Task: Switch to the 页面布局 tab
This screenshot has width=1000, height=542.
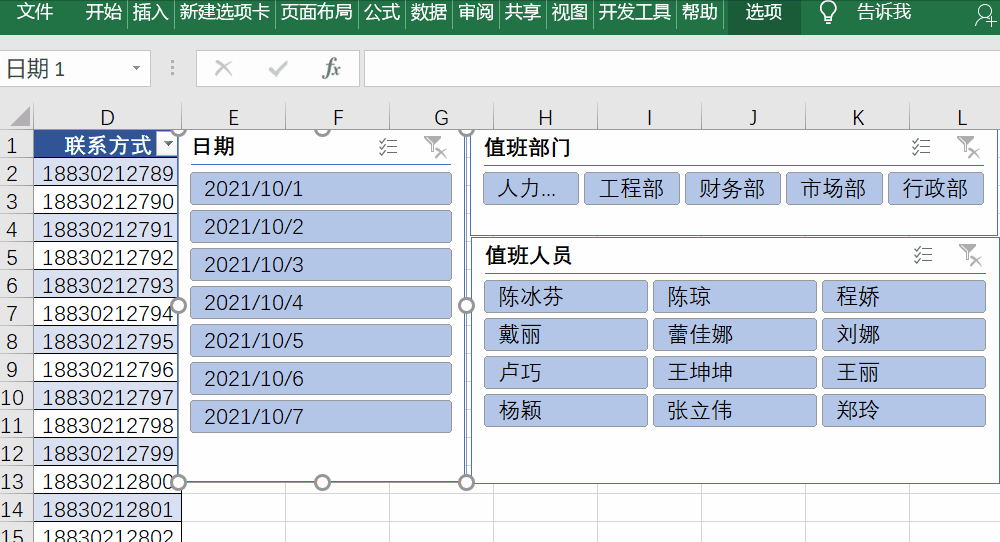Action: pos(316,11)
